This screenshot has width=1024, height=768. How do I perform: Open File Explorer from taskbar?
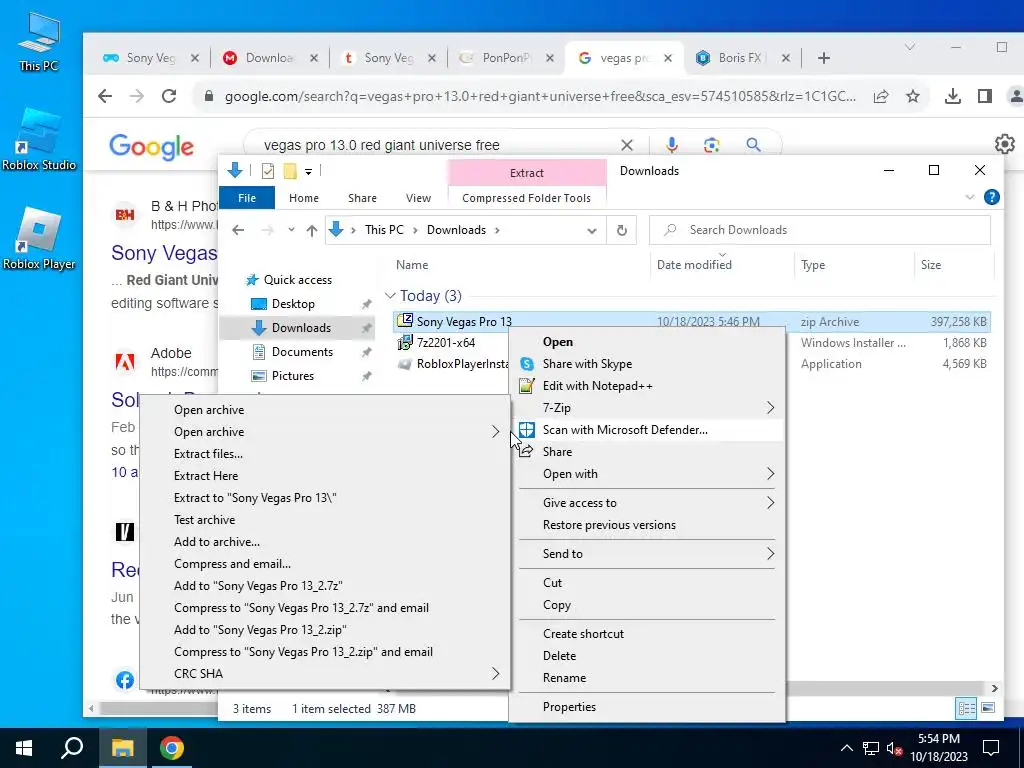122,748
